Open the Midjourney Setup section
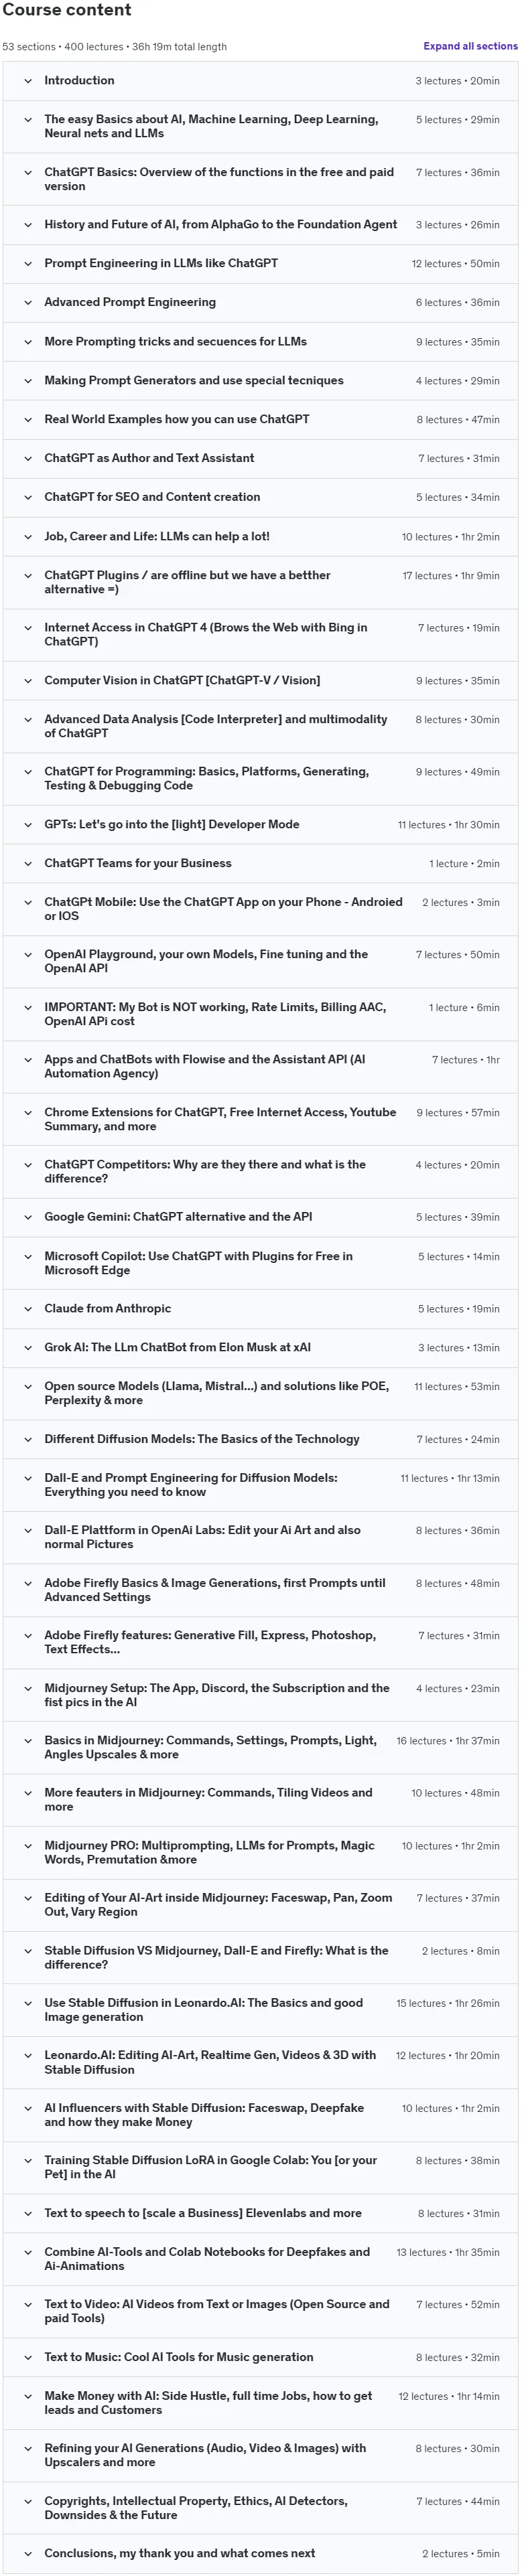The height and width of the screenshot is (2576, 522). [260, 1694]
